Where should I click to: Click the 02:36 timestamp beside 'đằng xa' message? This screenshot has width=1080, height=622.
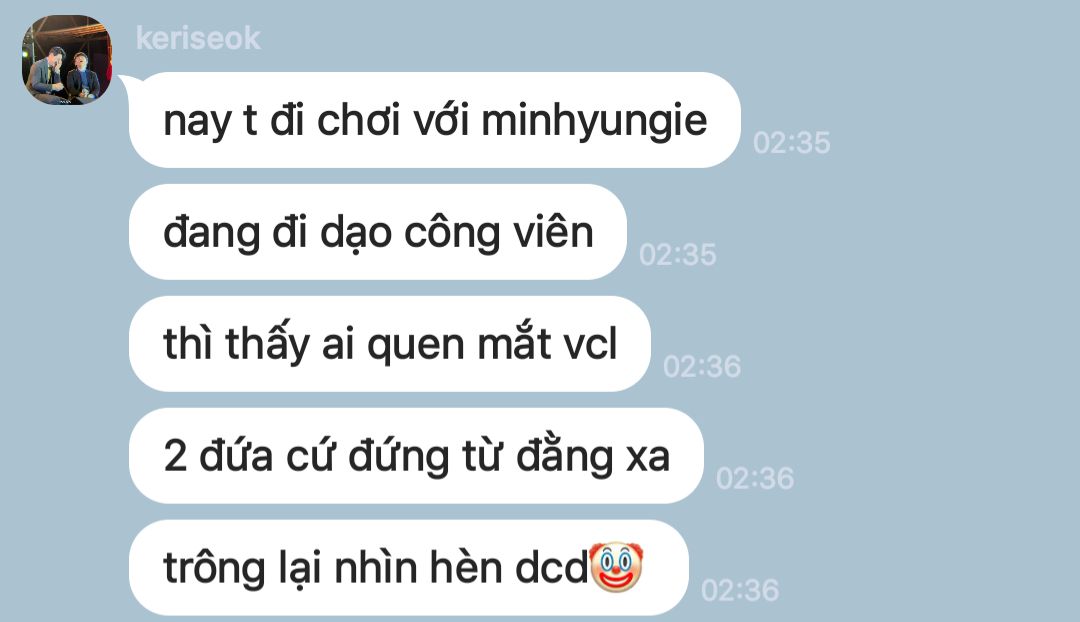click(755, 478)
